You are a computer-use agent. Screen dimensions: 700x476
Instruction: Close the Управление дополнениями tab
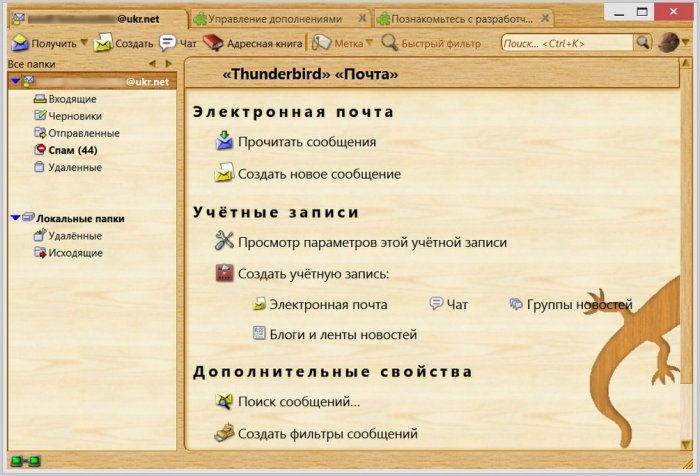(362, 18)
